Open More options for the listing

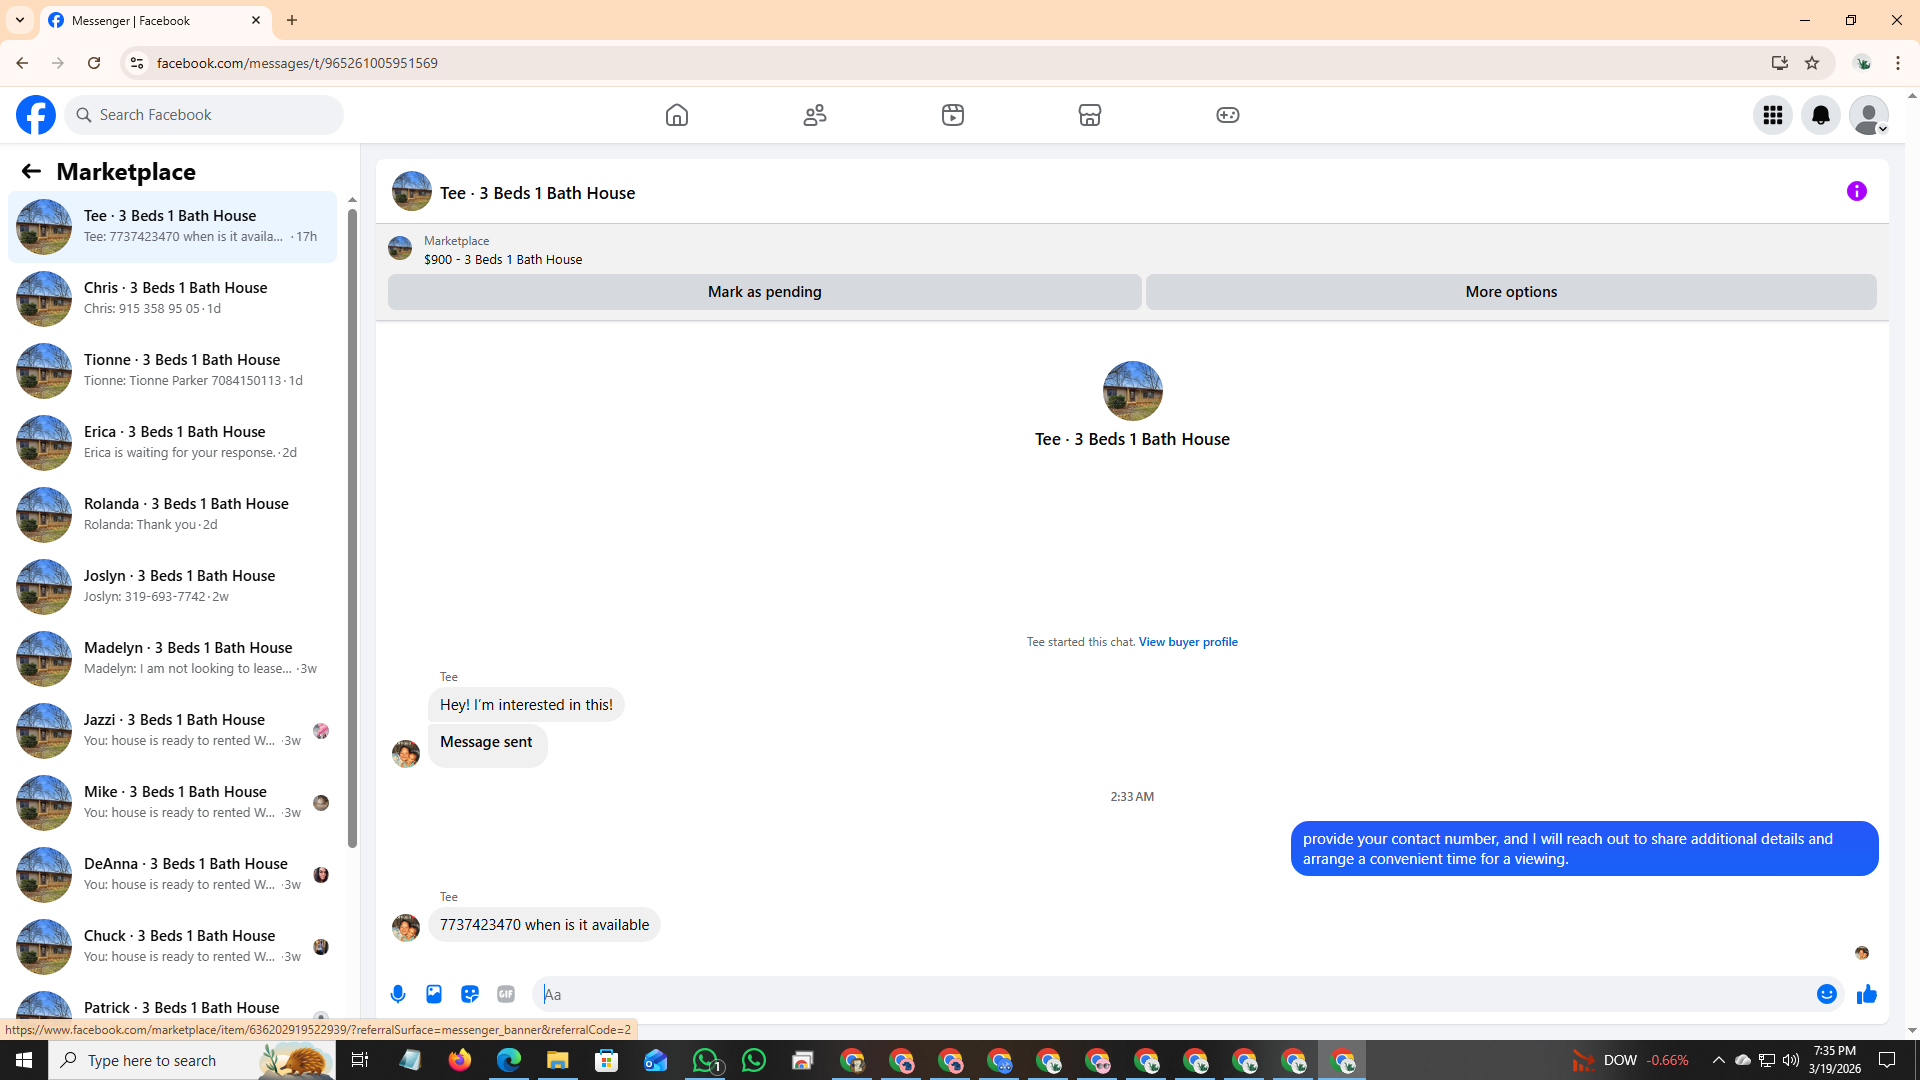[x=1510, y=292]
